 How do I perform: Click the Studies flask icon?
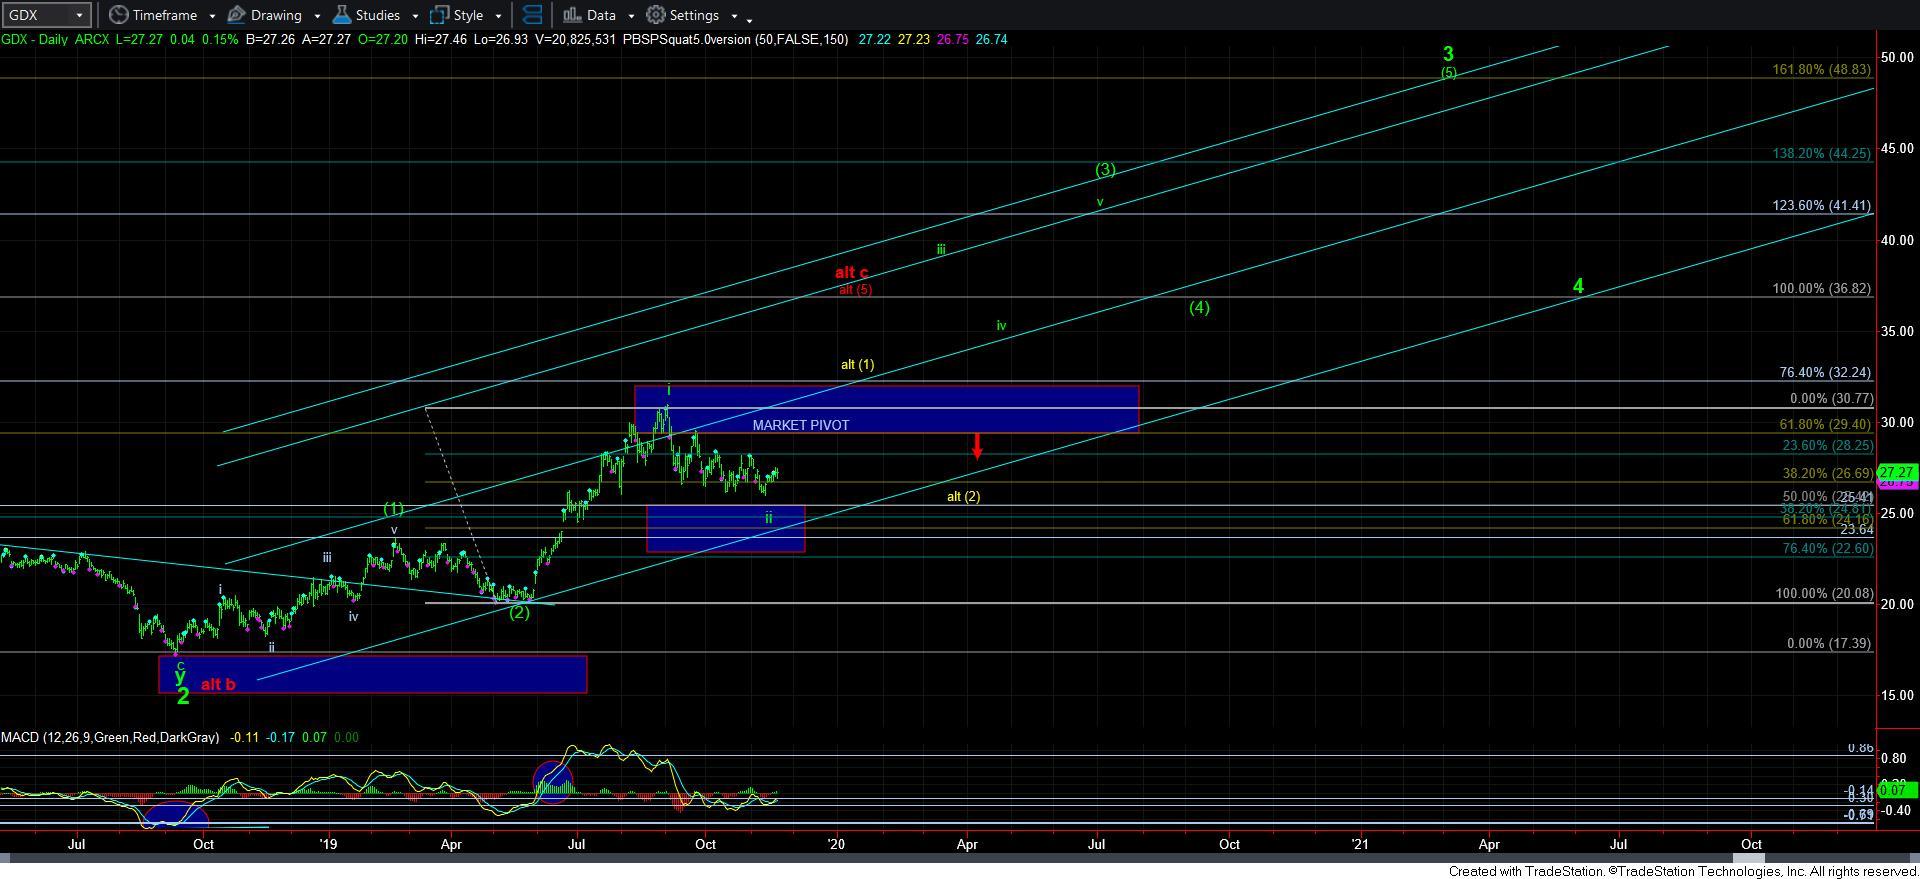coord(342,15)
